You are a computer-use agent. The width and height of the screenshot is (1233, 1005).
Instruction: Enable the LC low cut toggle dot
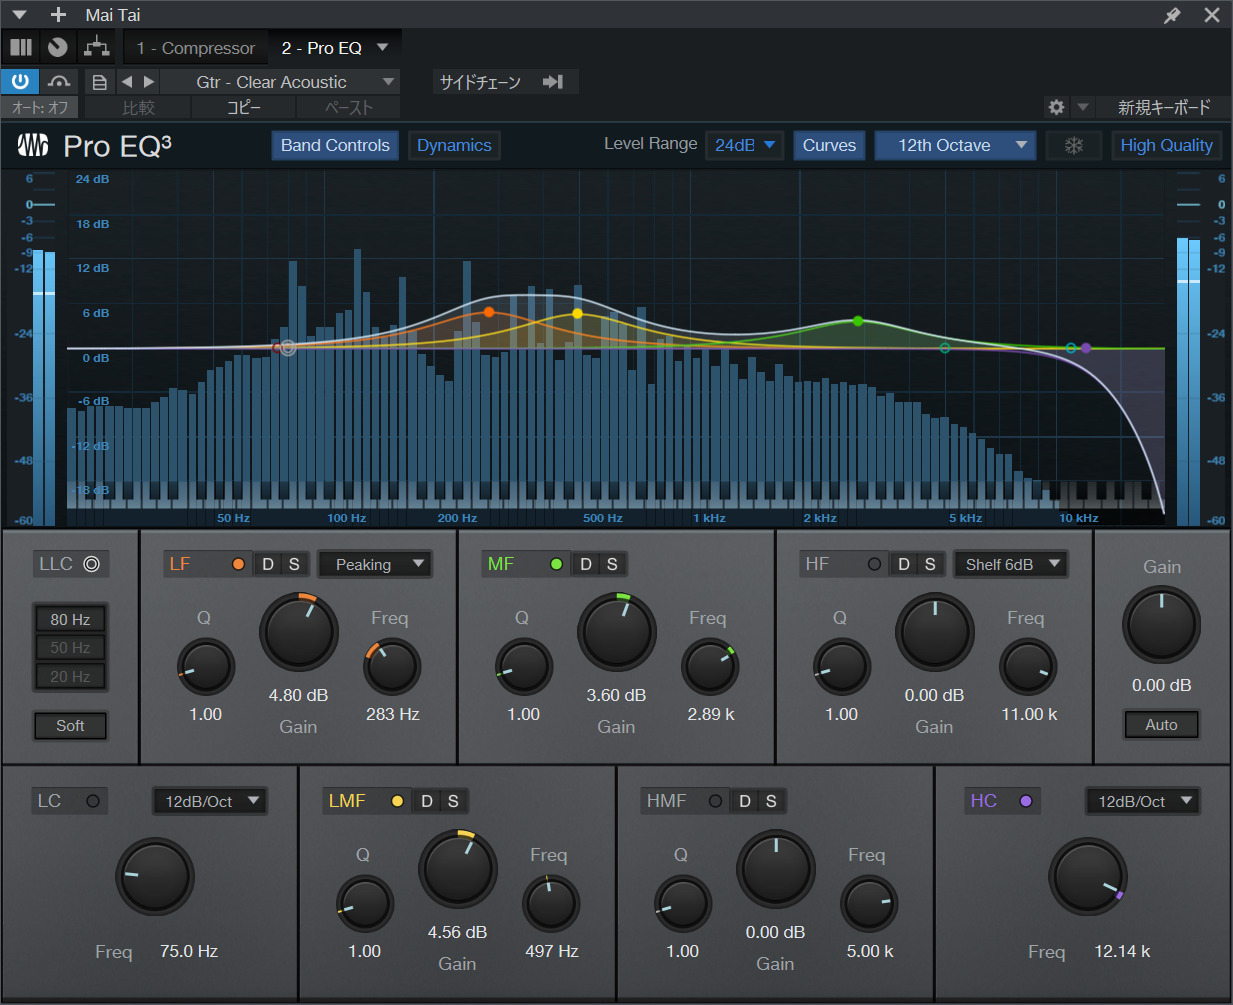[93, 801]
